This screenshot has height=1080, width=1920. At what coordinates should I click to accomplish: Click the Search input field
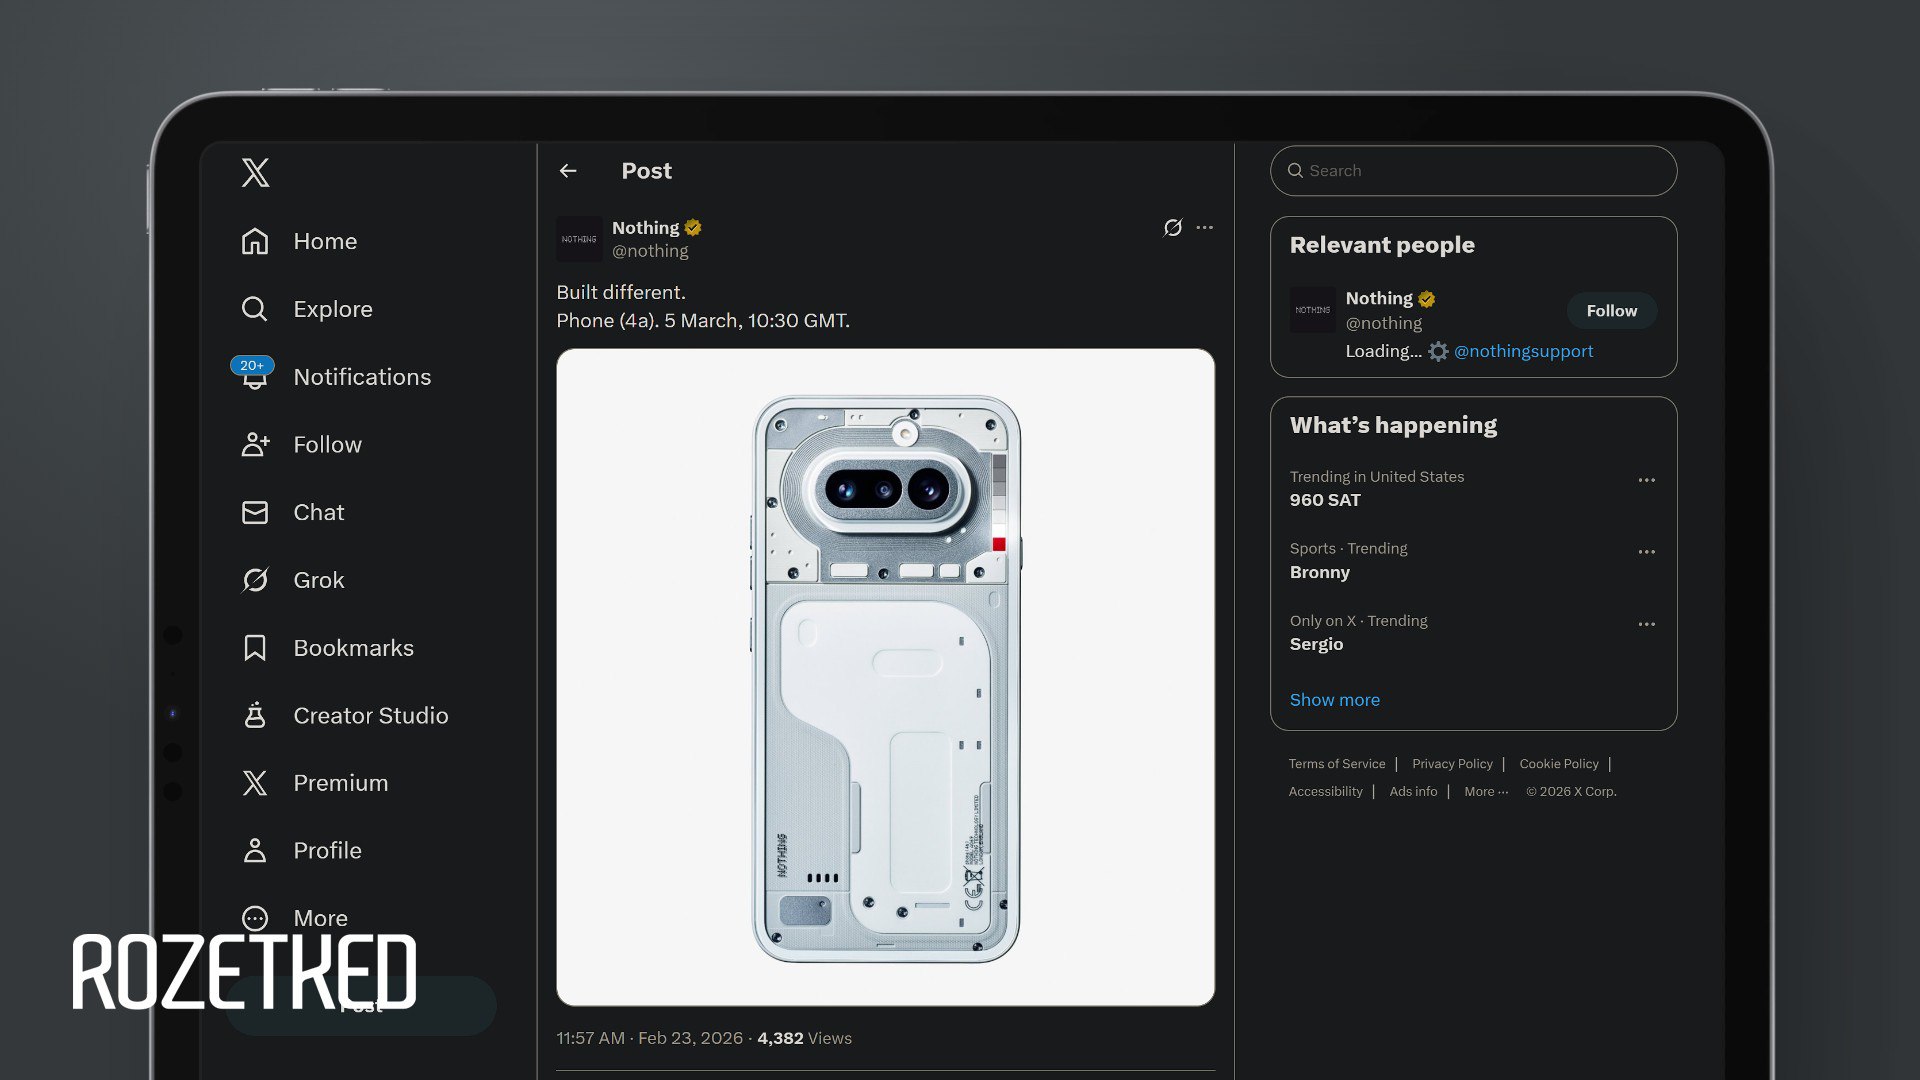(x=1480, y=171)
